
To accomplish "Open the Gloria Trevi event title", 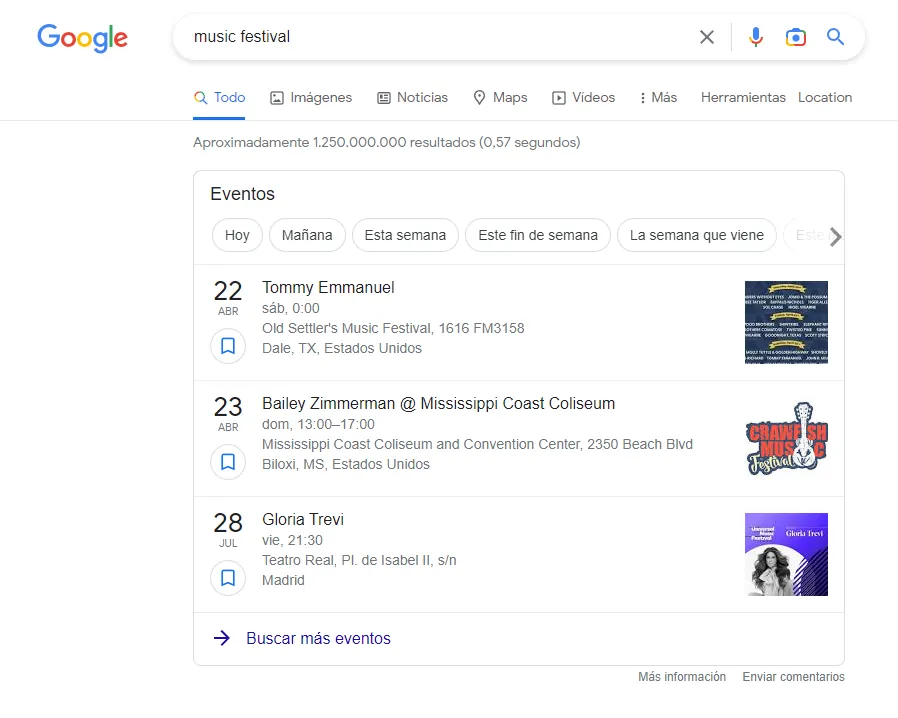I will coord(303,519).
